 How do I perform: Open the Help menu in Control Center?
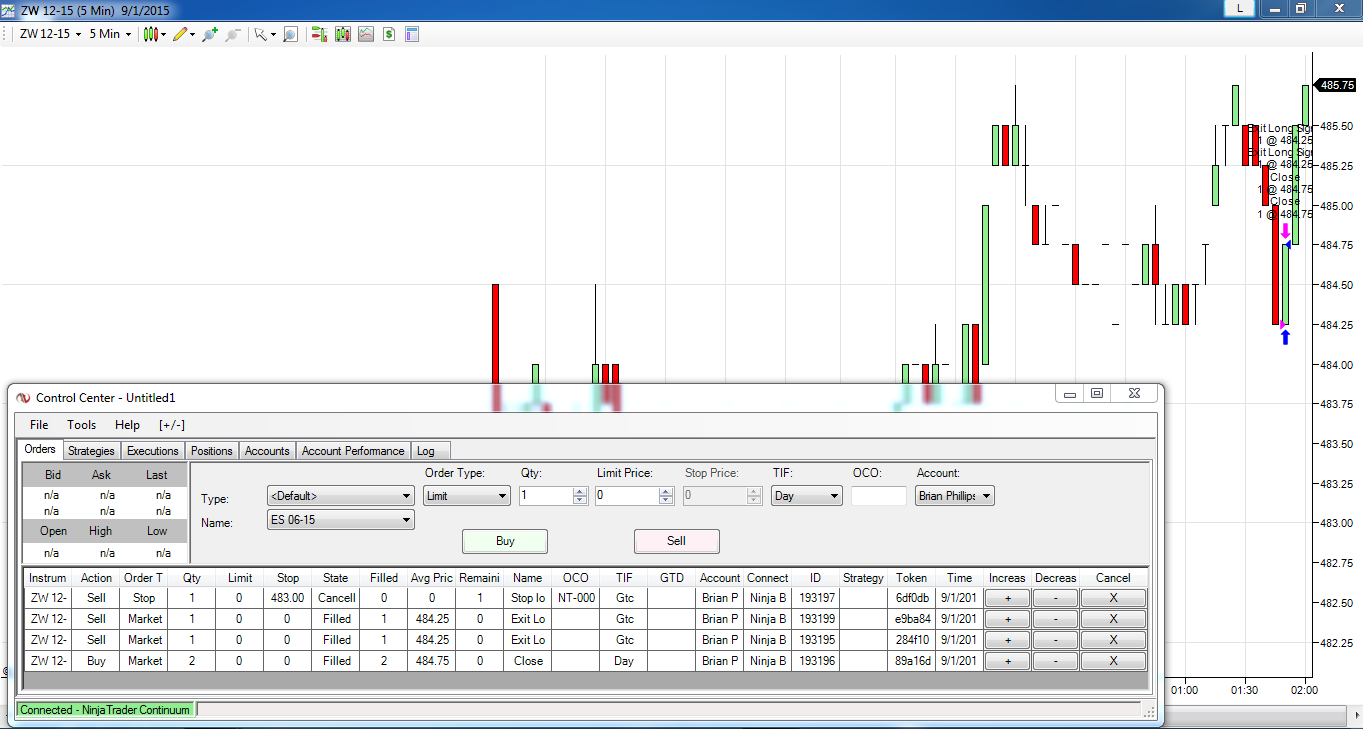click(x=127, y=425)
